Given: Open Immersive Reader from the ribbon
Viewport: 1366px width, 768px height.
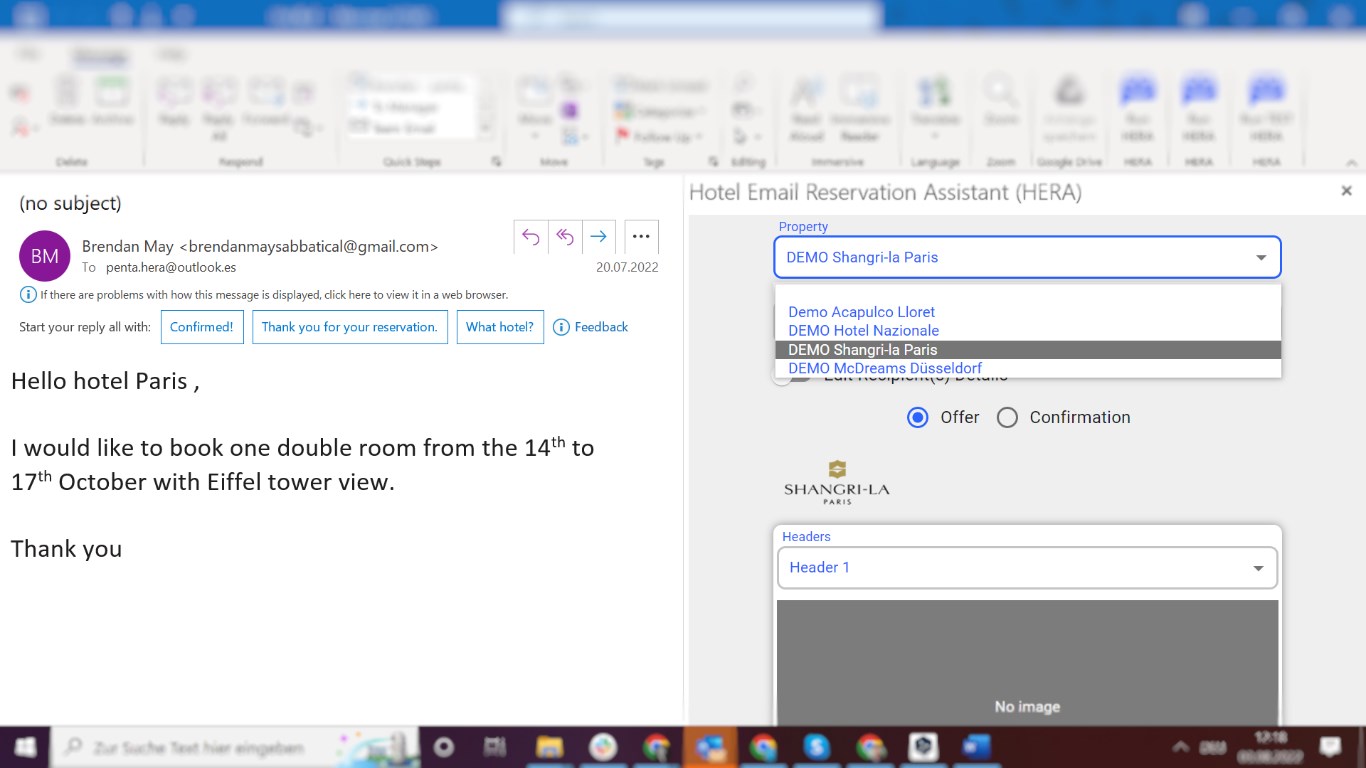Looking at the screenshot, I should tap(859, 108).
